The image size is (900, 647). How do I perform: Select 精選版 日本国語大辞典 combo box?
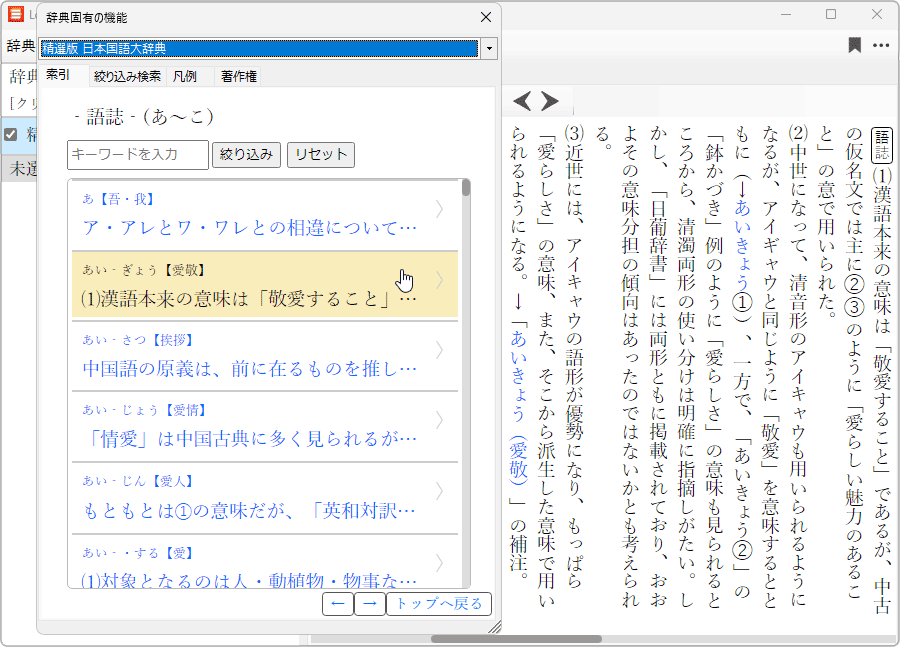[x=259, y=48]
